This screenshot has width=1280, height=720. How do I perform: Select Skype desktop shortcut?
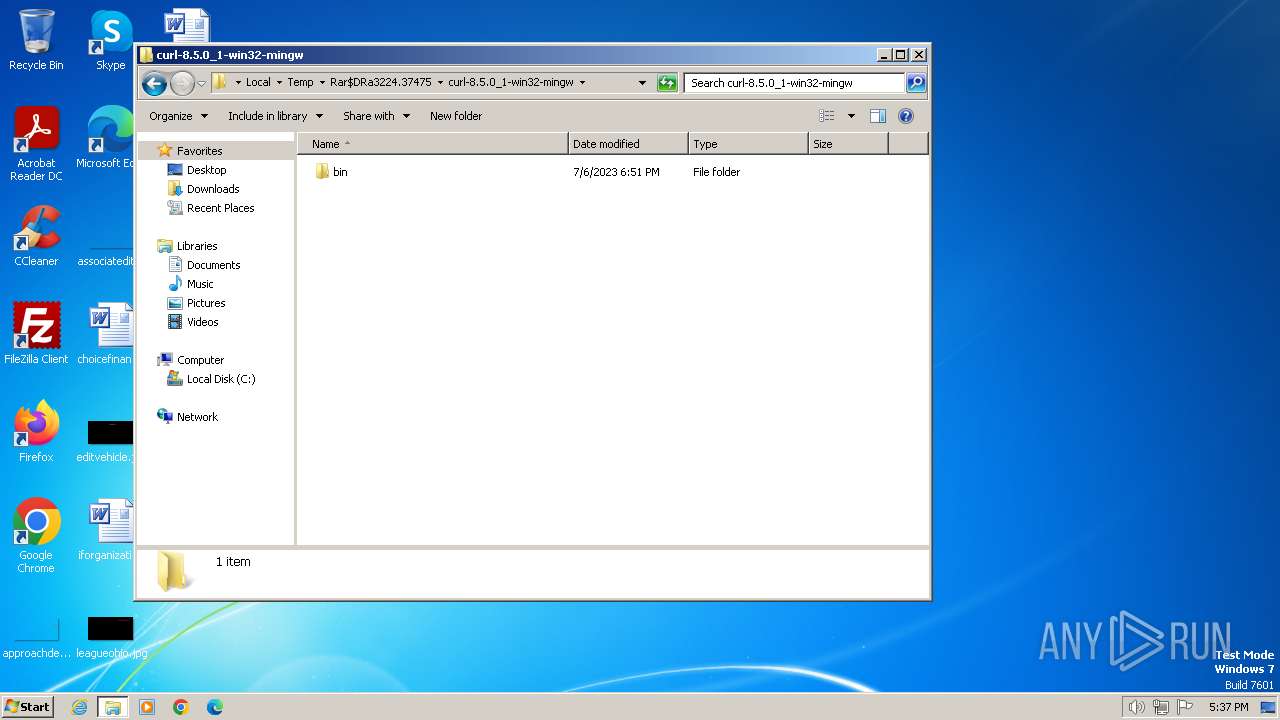click(110, 40)
